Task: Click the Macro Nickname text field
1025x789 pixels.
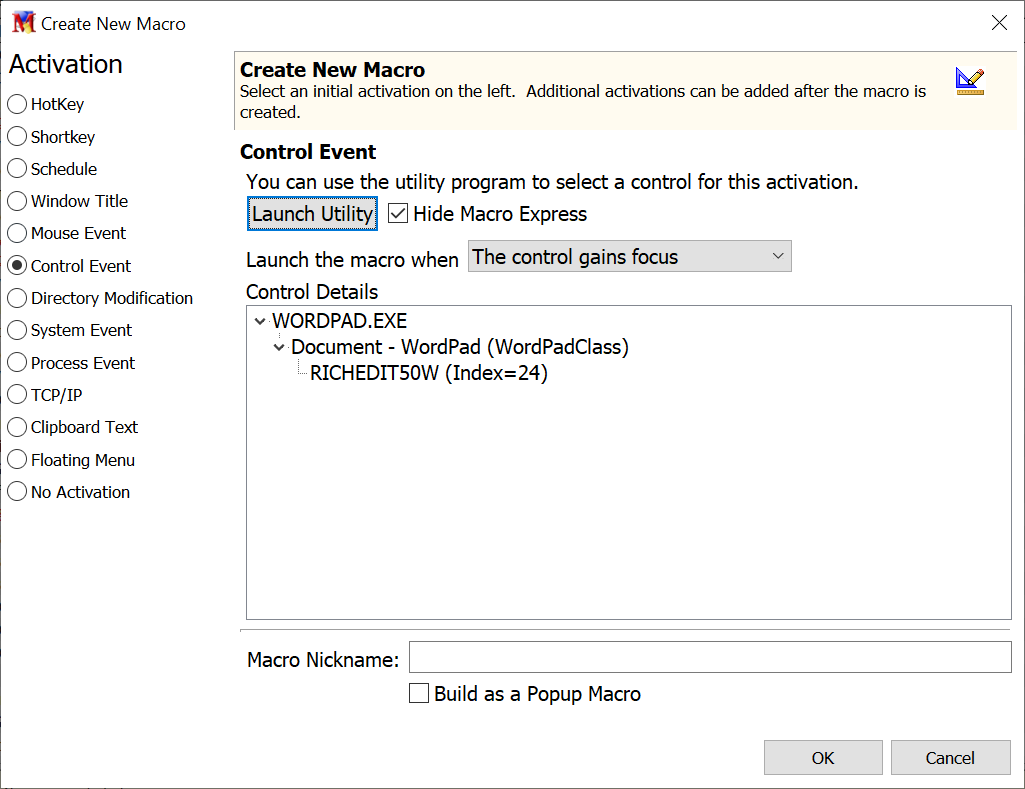Action: click(710, 658)
